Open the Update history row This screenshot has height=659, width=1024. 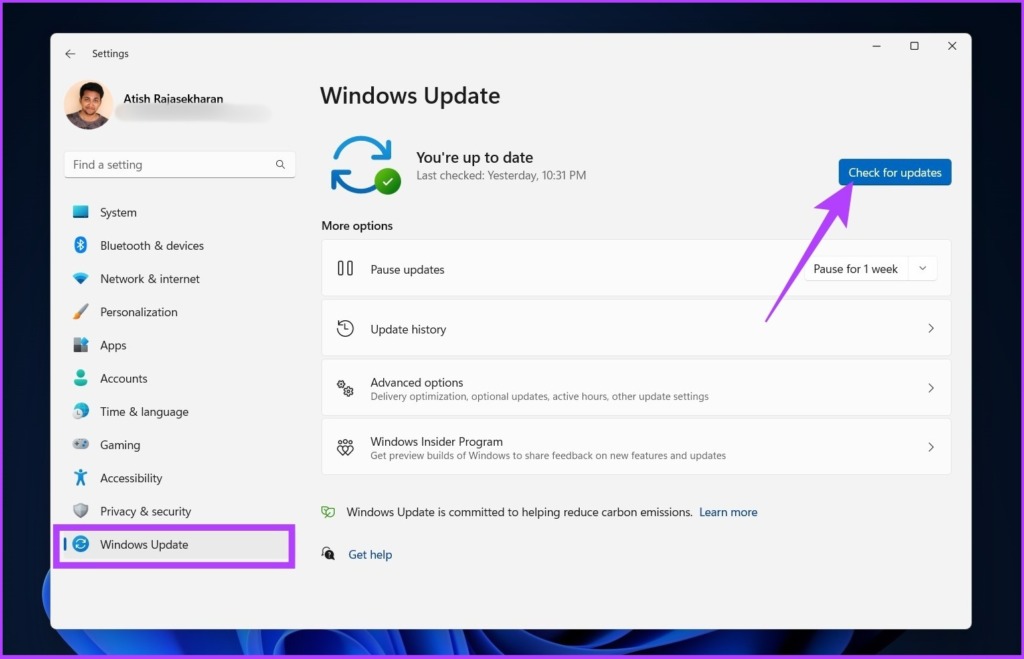pos(636,329)
